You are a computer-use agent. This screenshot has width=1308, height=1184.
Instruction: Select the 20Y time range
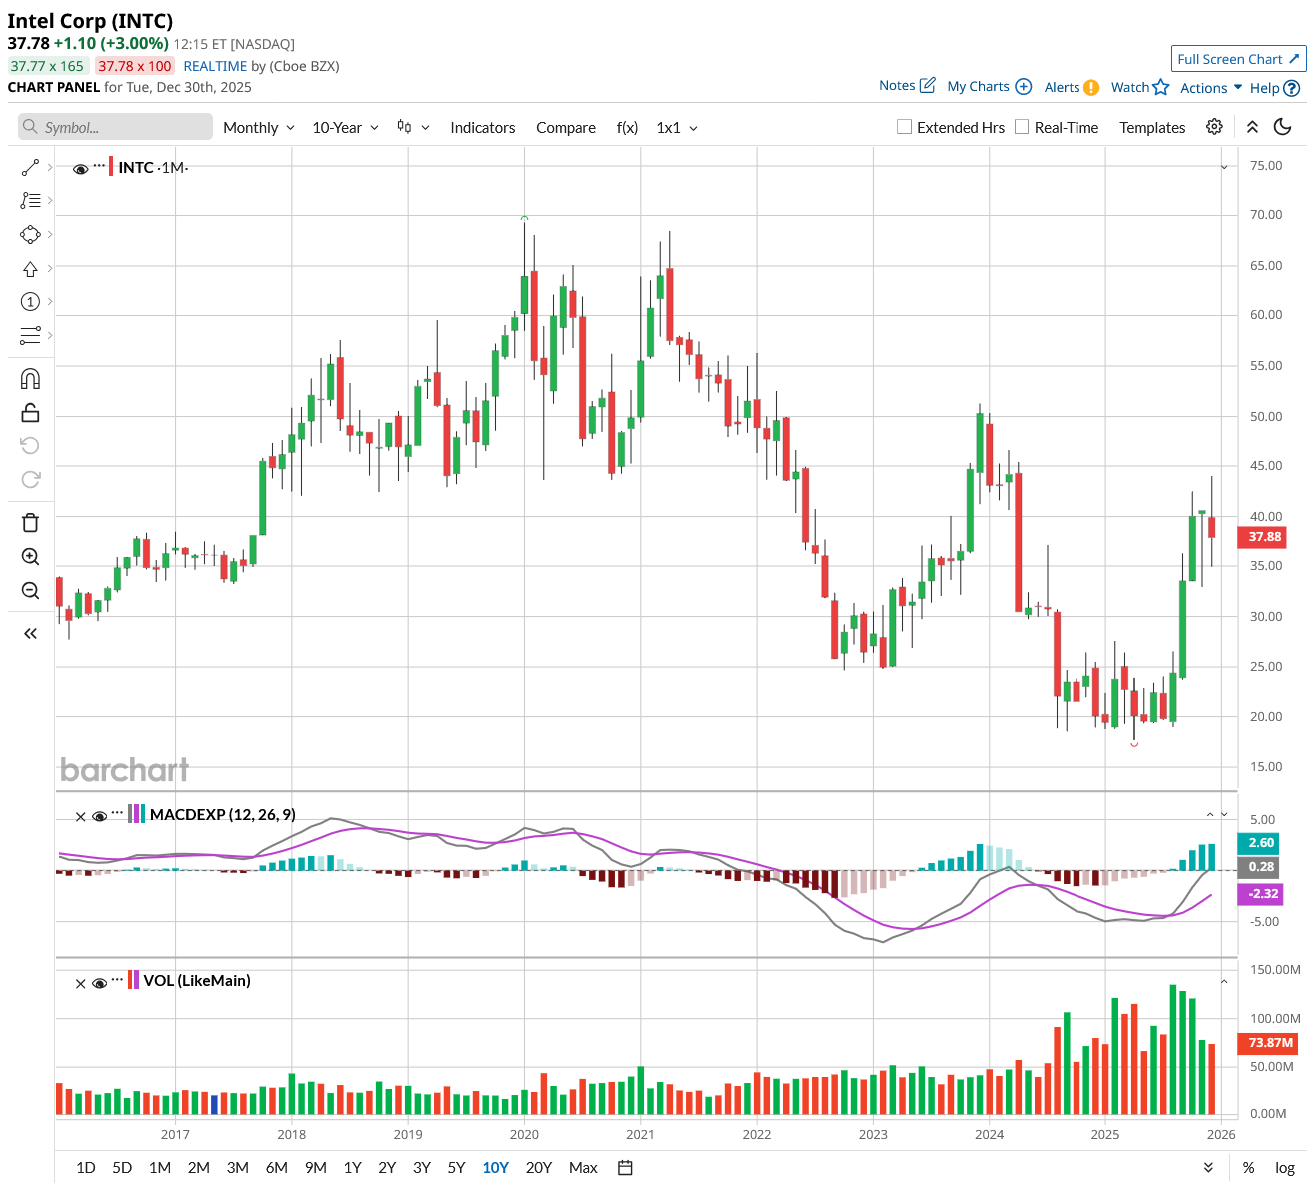539,1168
